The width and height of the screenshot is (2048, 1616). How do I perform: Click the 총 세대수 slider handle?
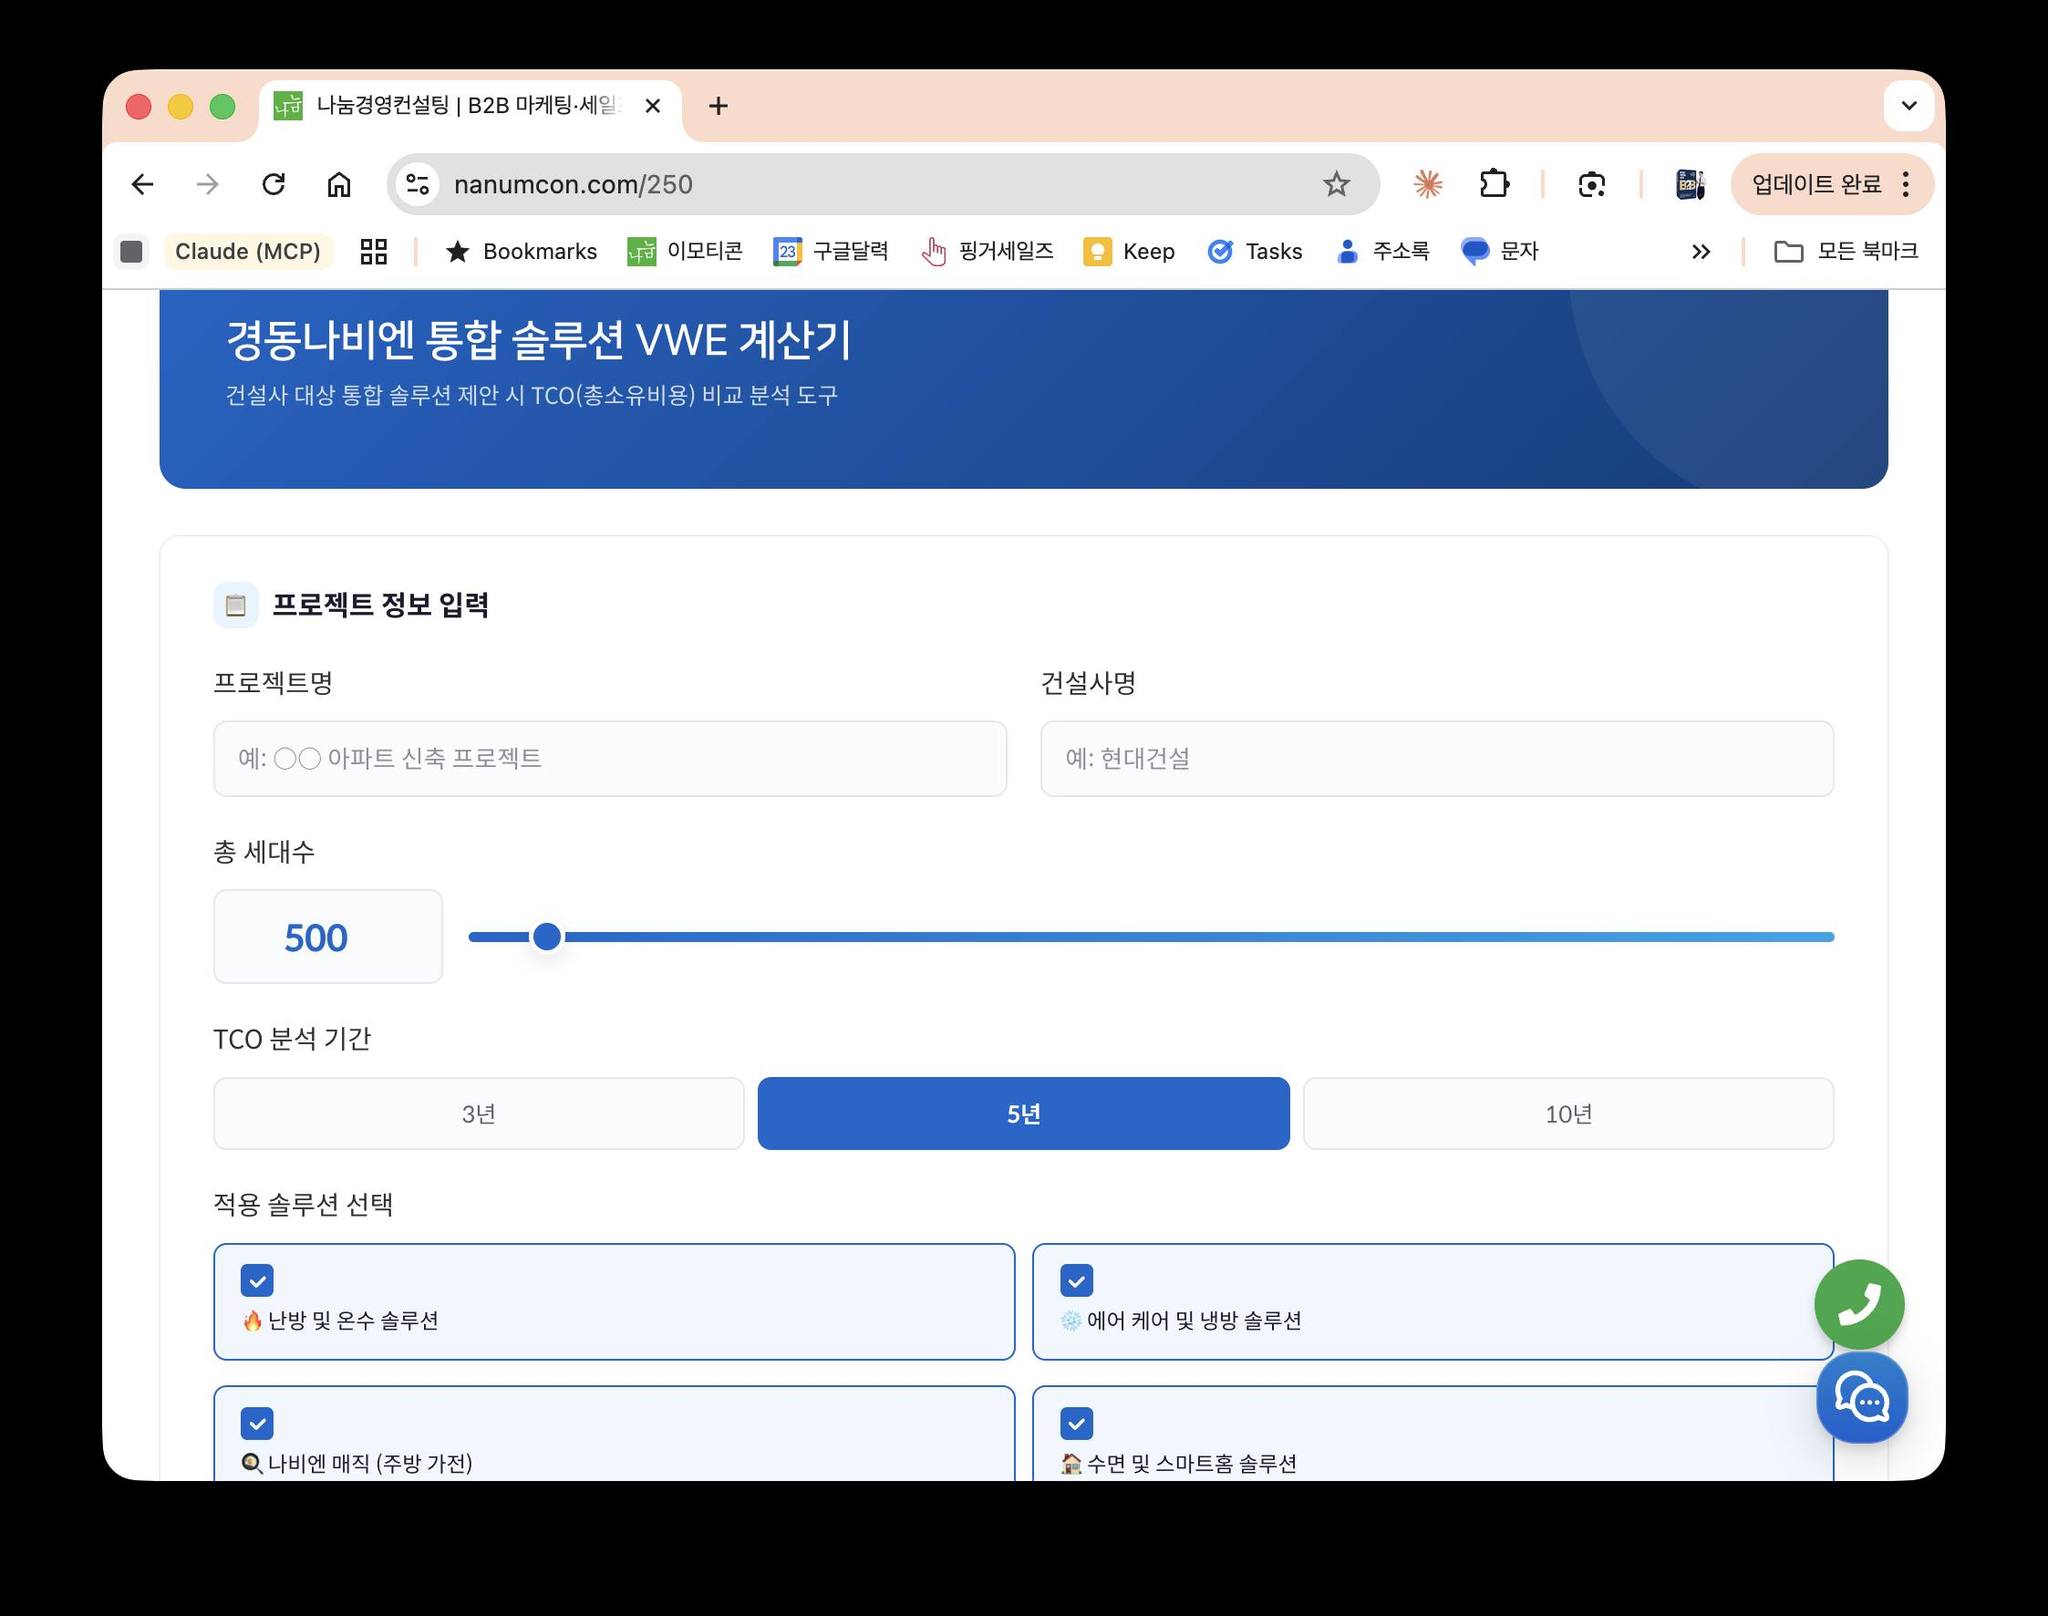tap(547, 937)
